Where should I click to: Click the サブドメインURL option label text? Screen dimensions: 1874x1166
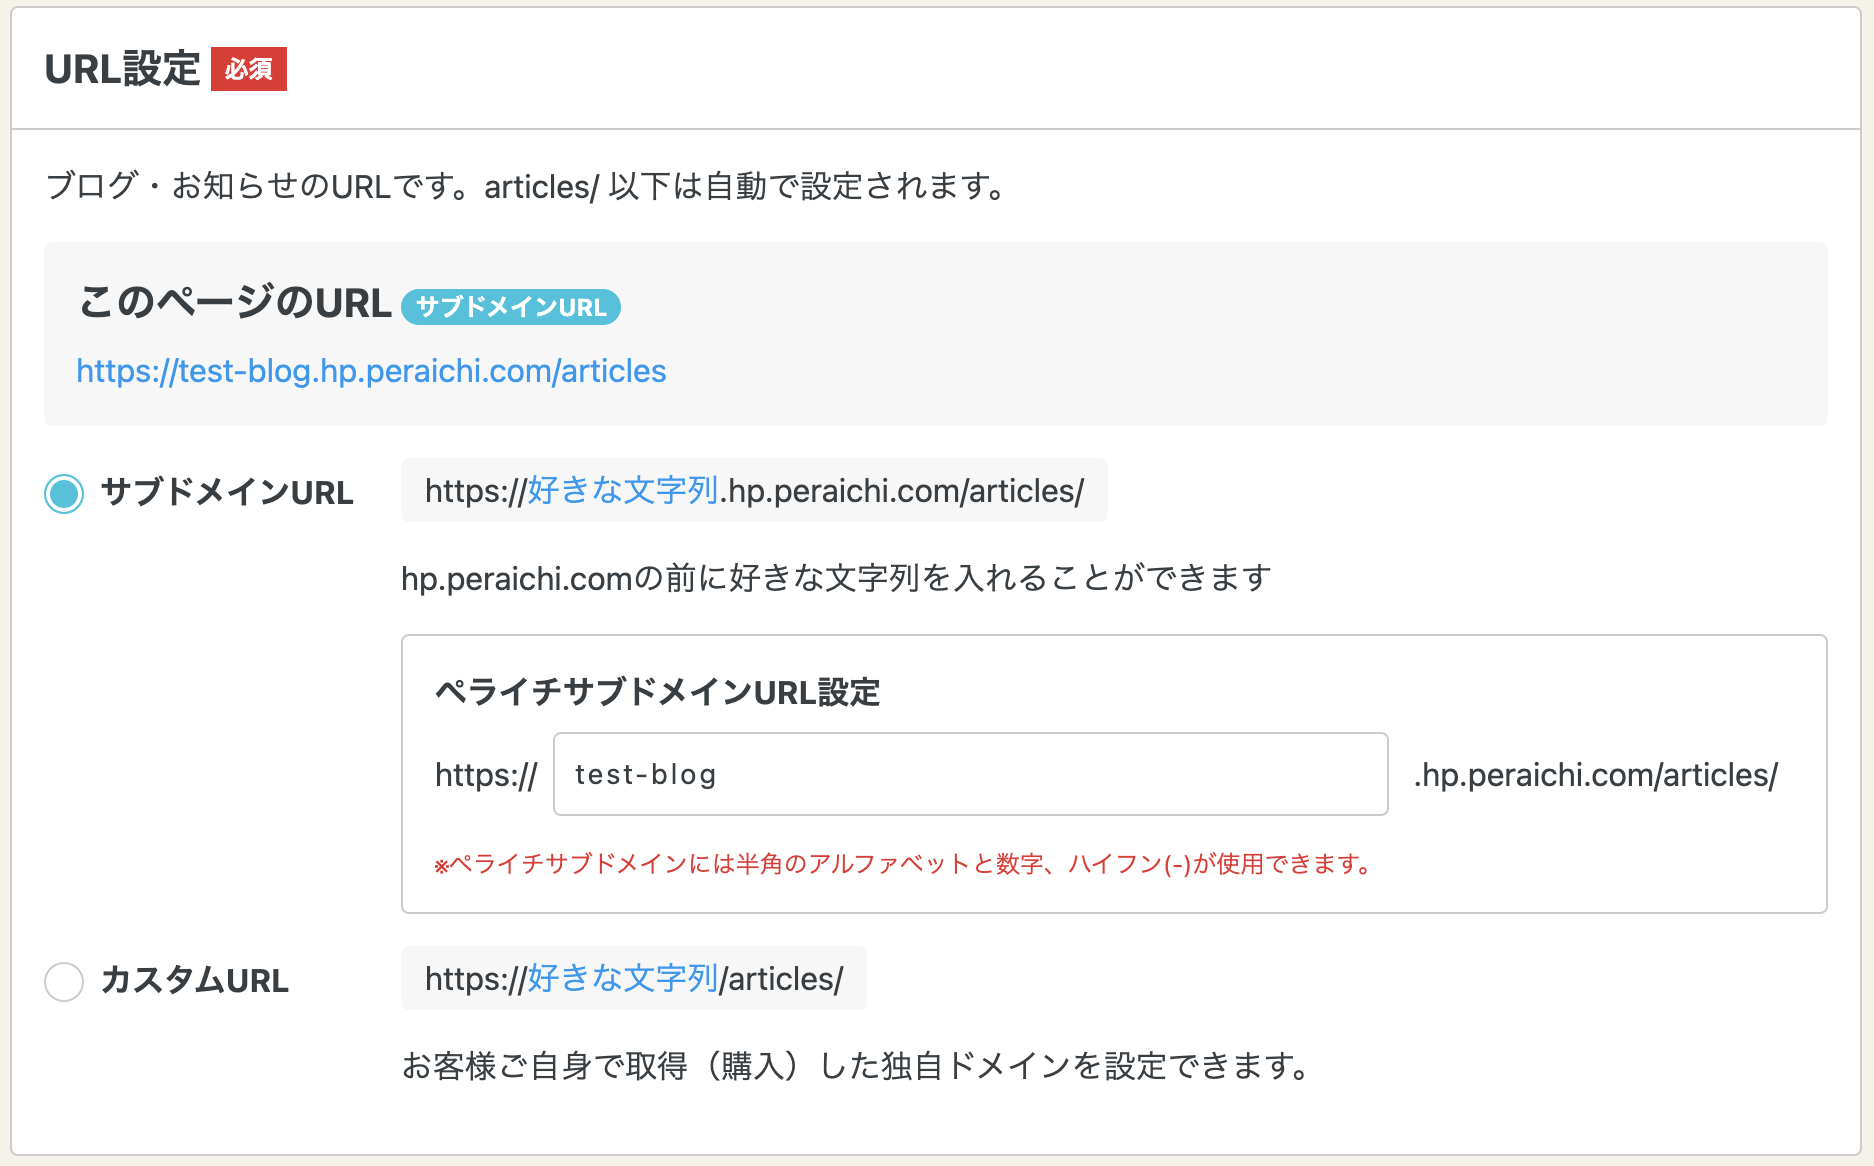(227, 493)
